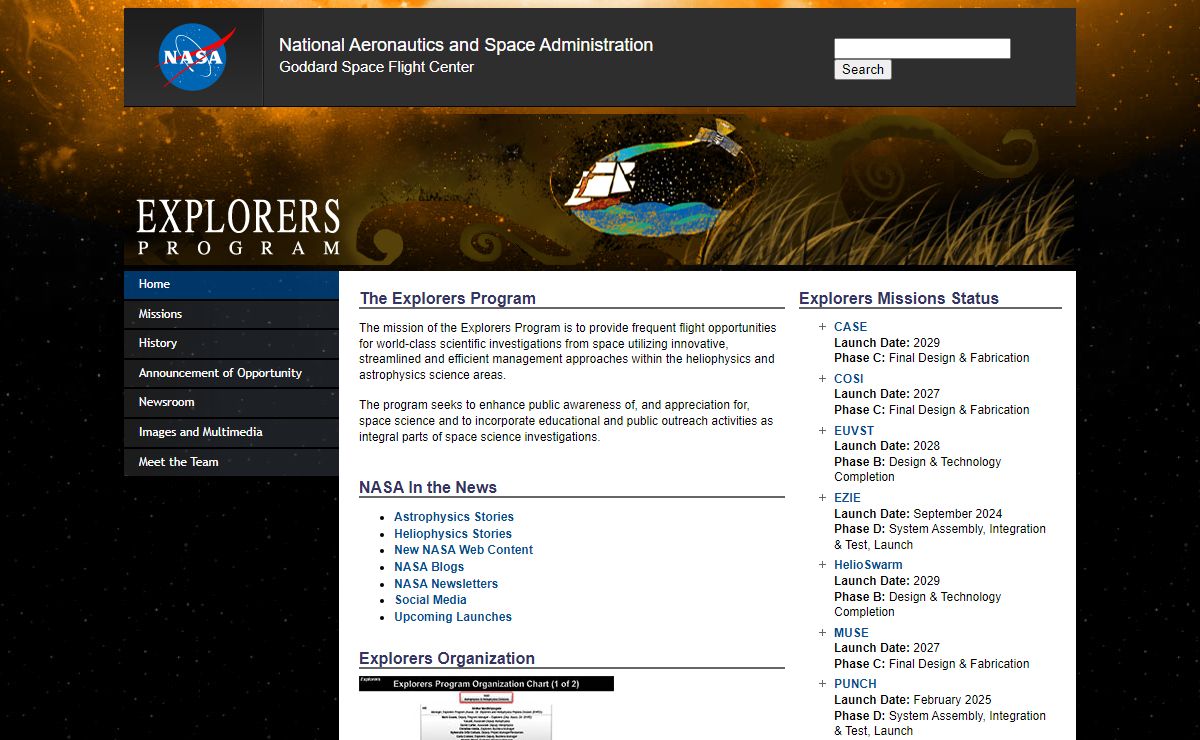
Task: Open the EUVST mission link
Action: 854,431
